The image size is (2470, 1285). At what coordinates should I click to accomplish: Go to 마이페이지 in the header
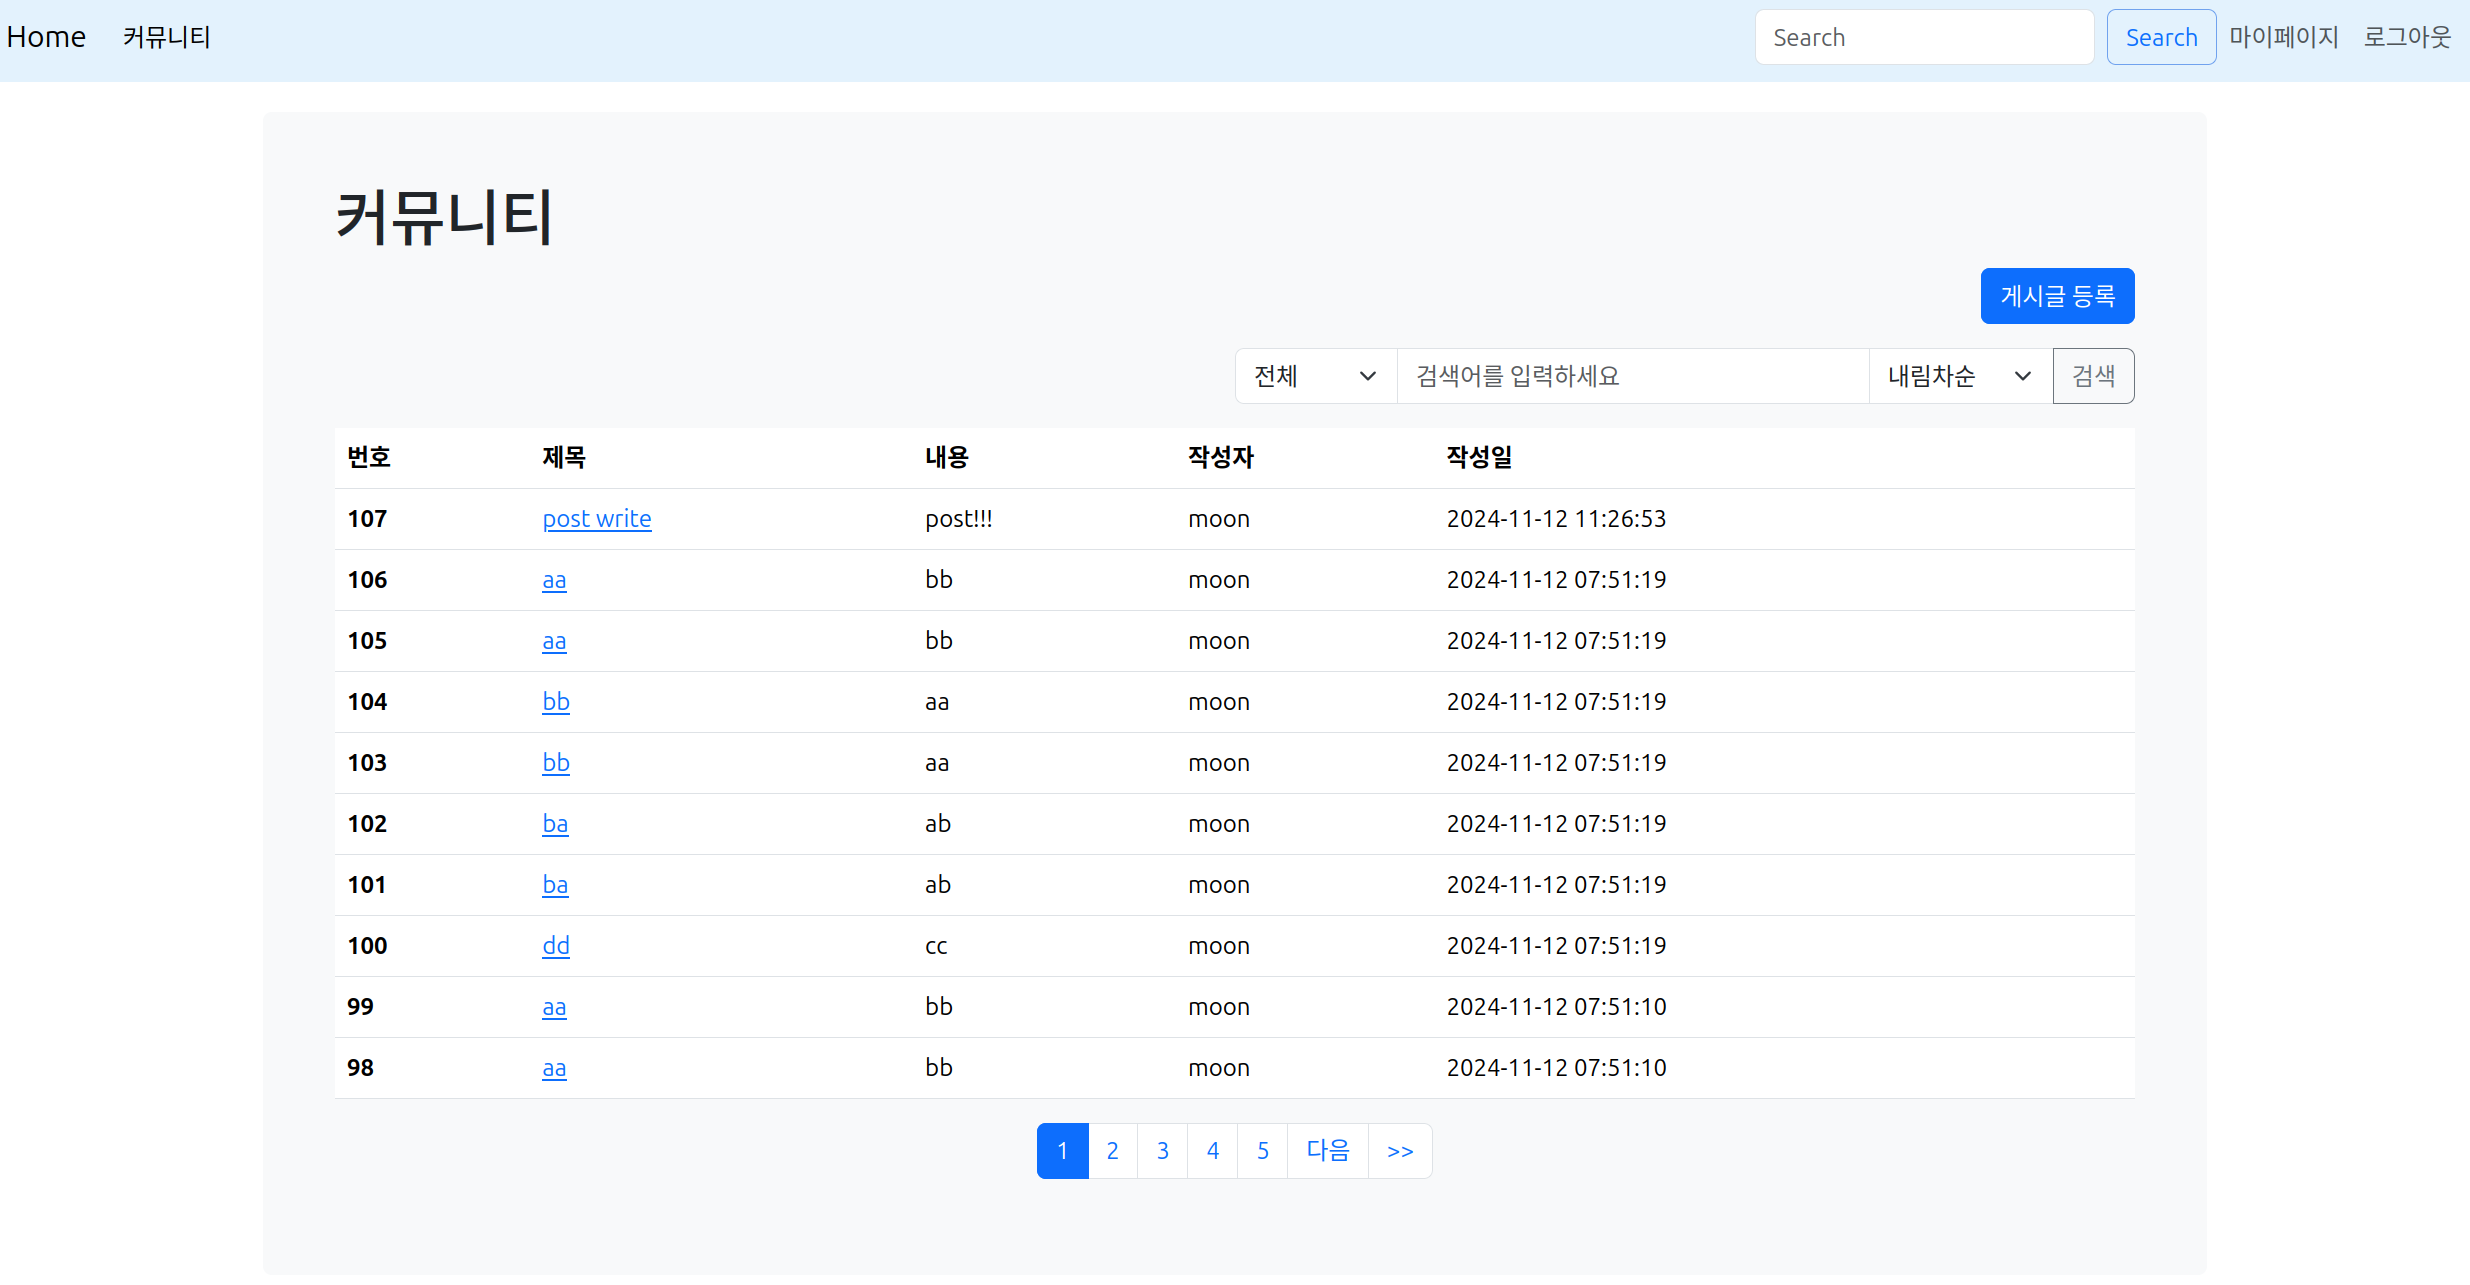(2284, 36)
